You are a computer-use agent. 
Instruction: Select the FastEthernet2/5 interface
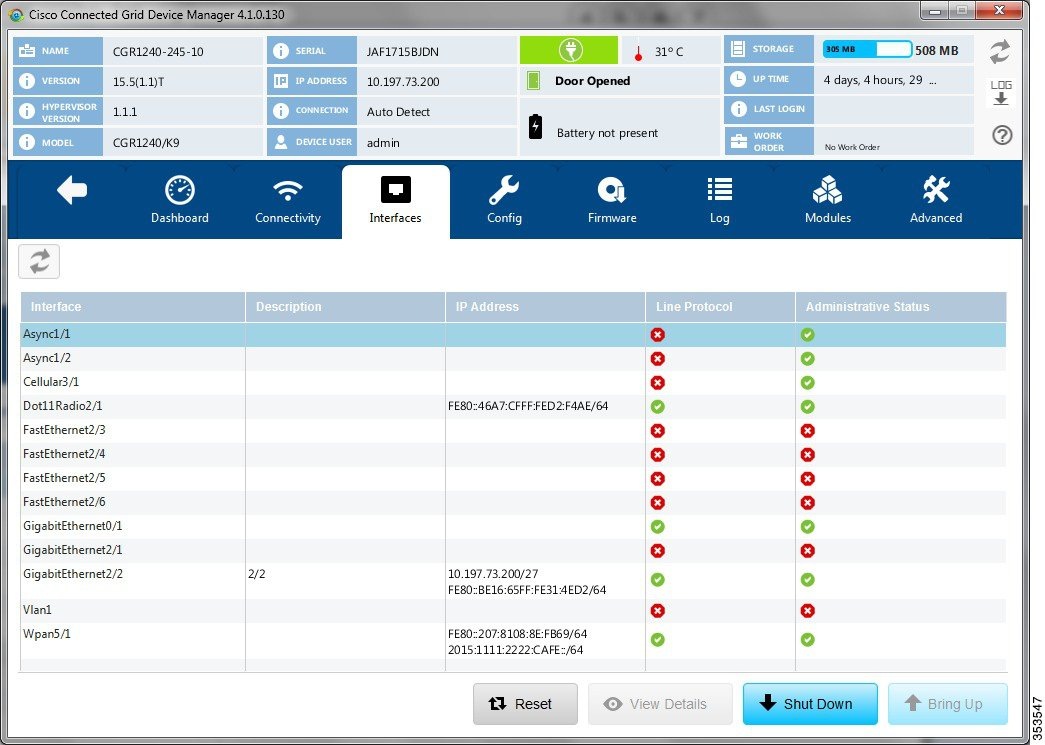coord(513,478)
